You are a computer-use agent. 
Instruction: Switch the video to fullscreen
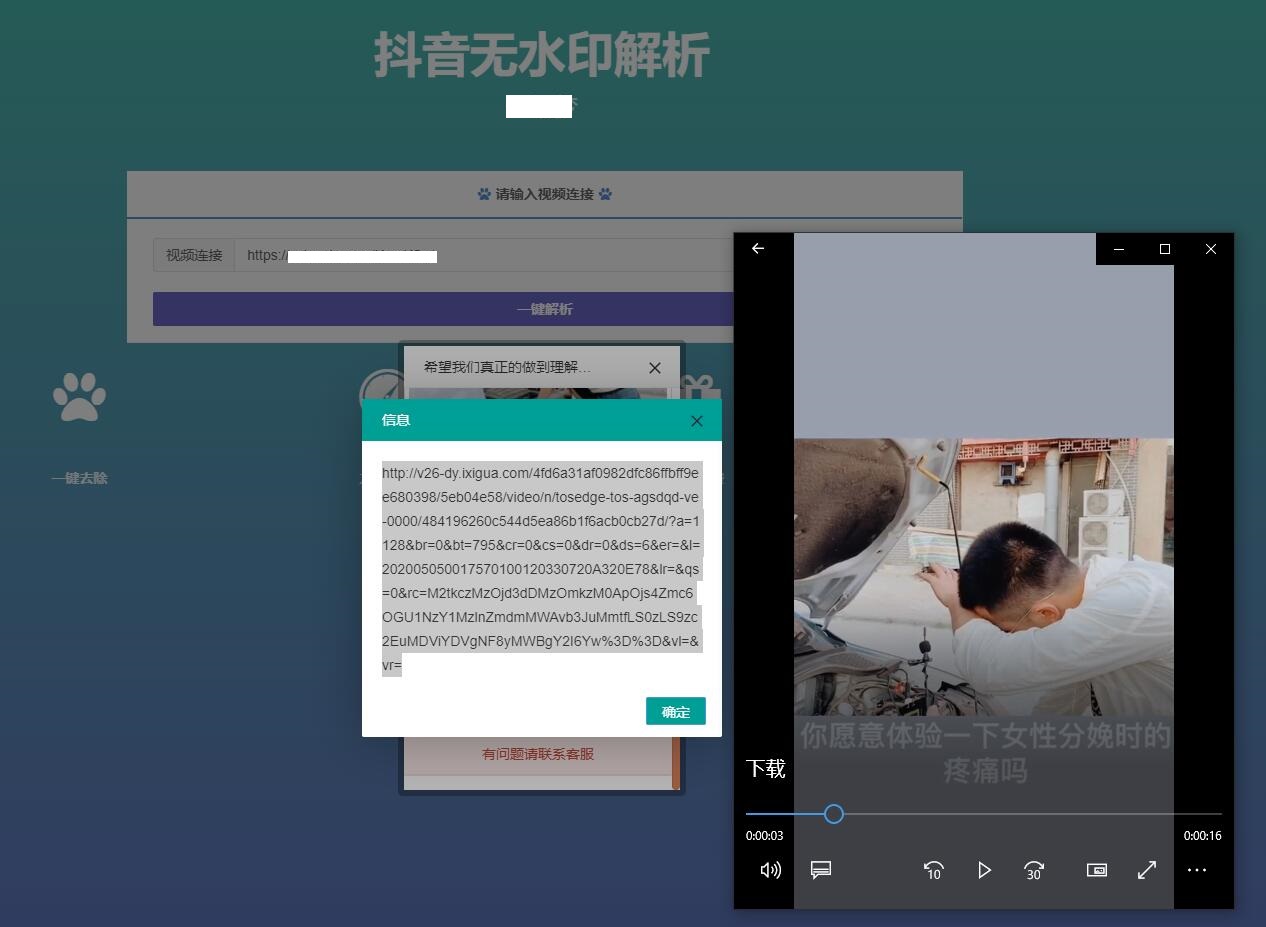point(1146,870)
